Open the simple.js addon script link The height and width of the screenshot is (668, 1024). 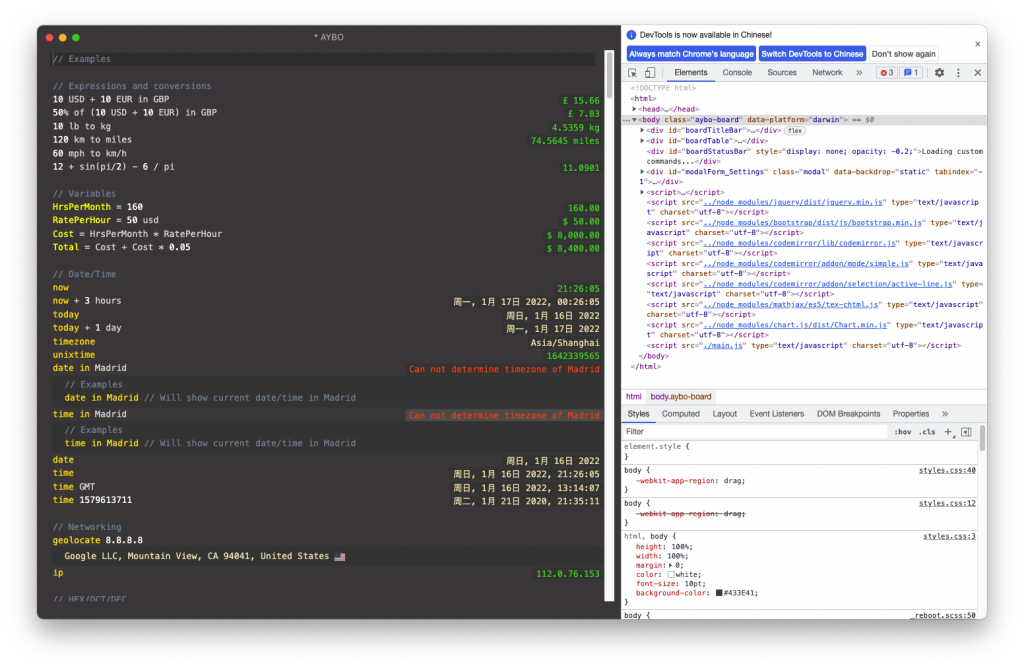(x=806, y=264)
